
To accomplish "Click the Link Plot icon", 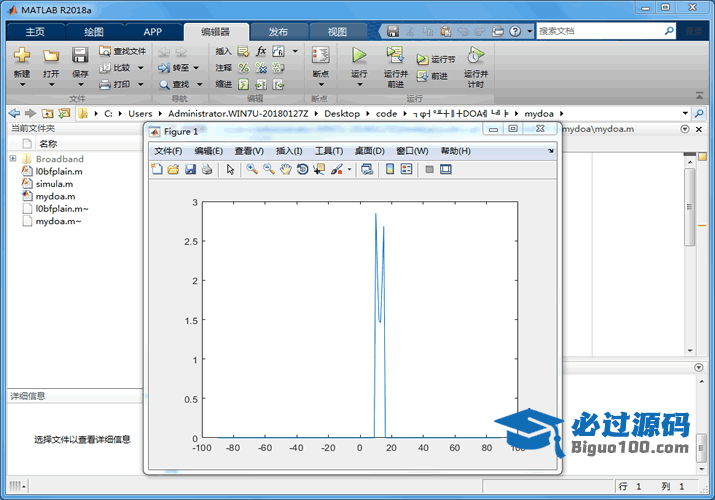I will pyautogui.click(x=367, y=170).
